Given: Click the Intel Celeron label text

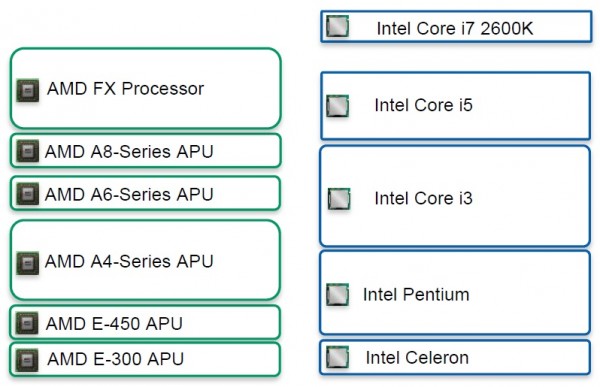Looking at the screenshot, I should [417, 358].
